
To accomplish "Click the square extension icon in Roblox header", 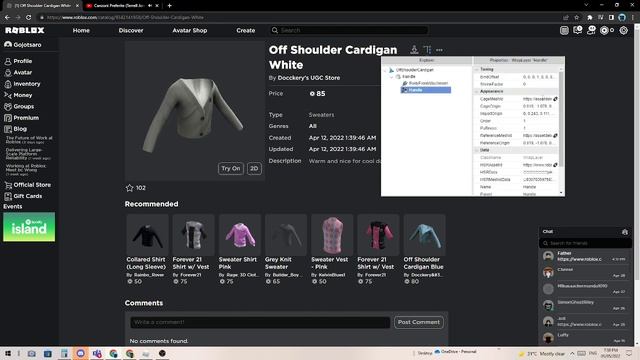I will click(564, 30).
